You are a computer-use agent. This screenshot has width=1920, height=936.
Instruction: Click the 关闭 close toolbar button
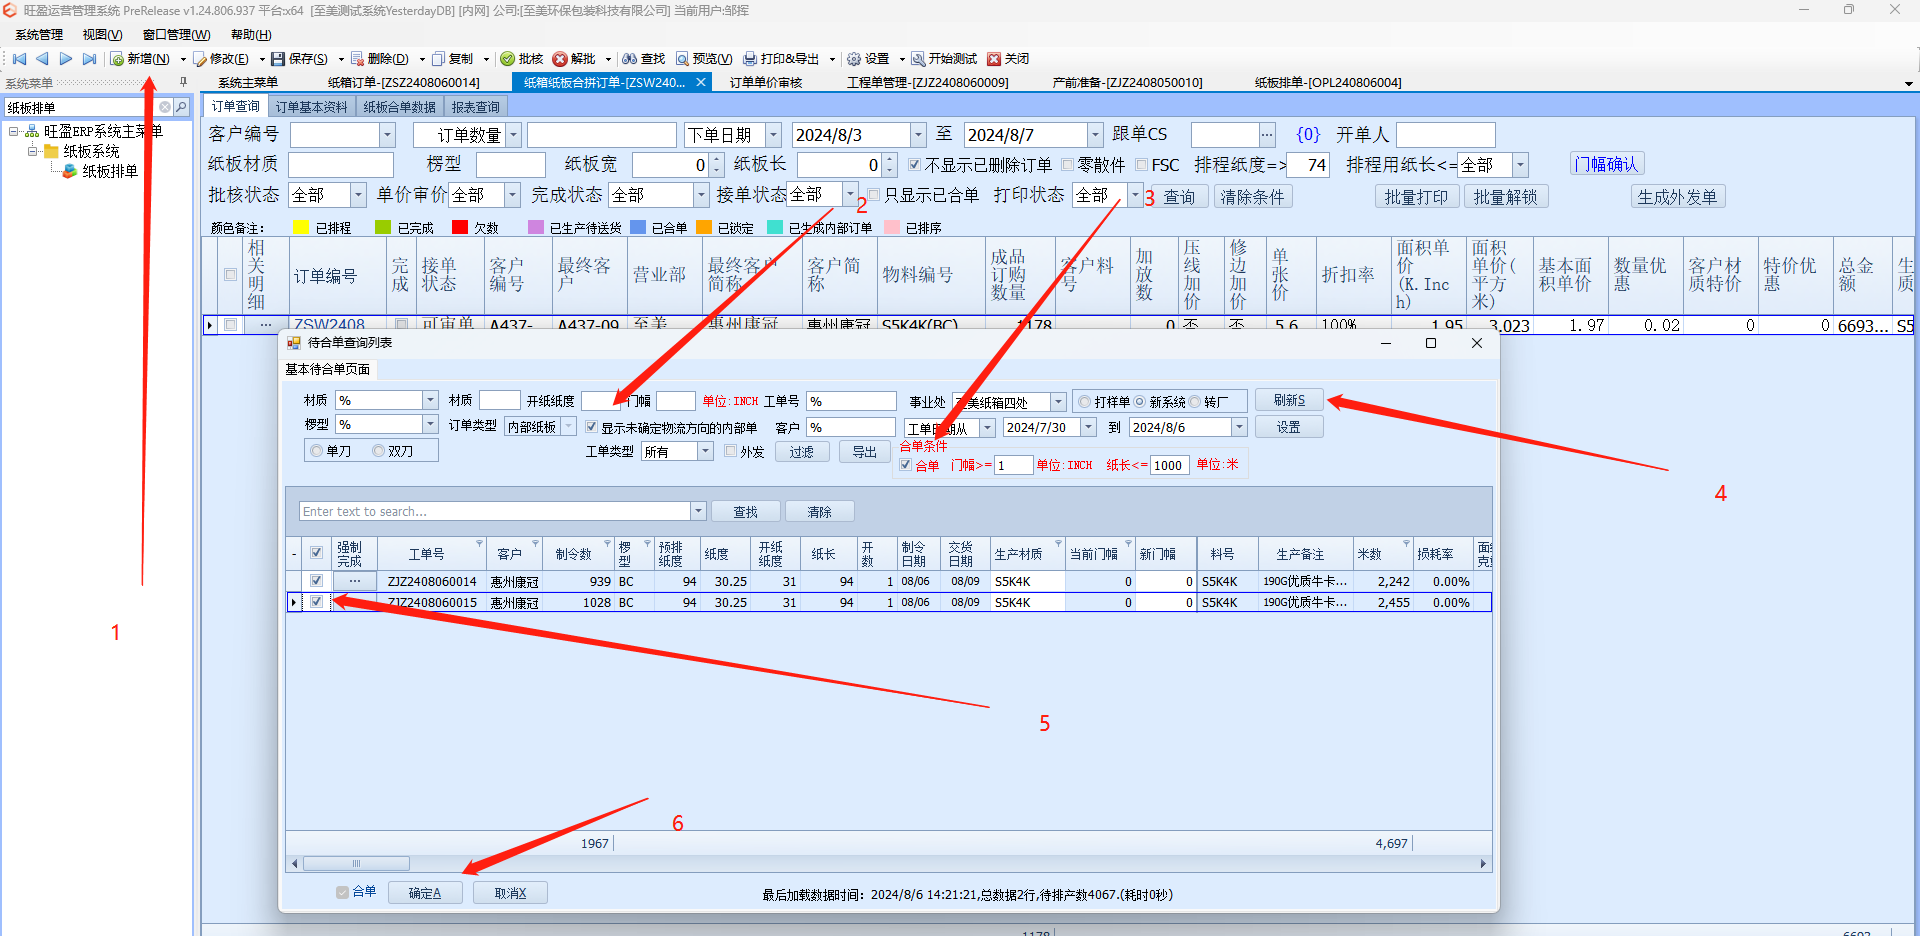click(x=1008, y=59)
